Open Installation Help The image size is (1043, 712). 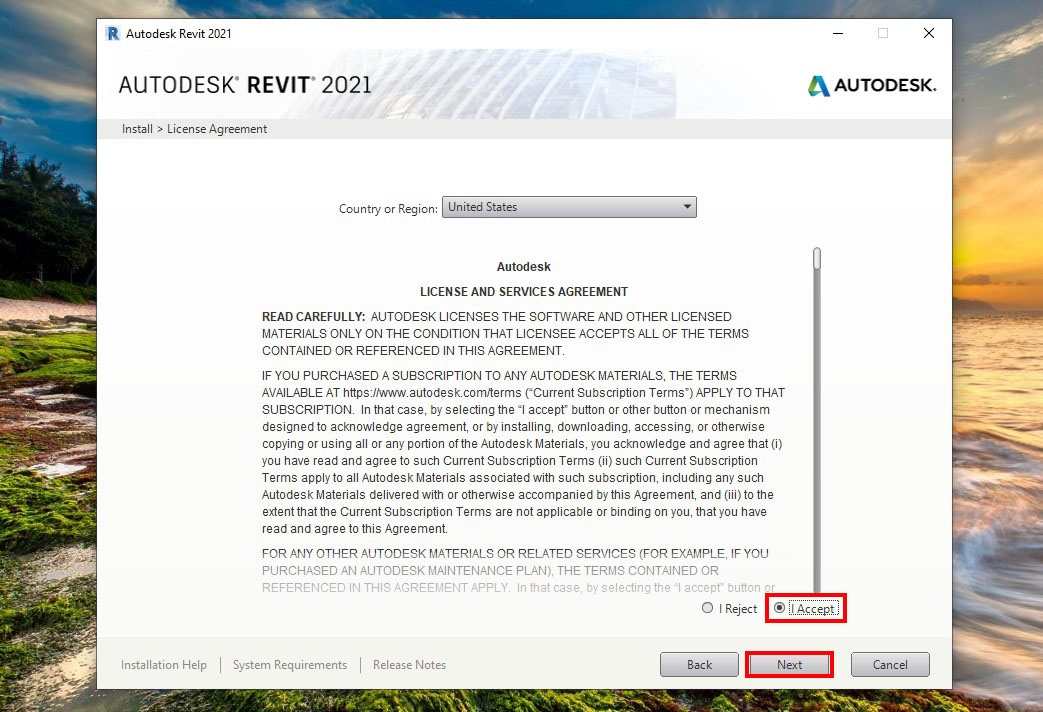163,664
